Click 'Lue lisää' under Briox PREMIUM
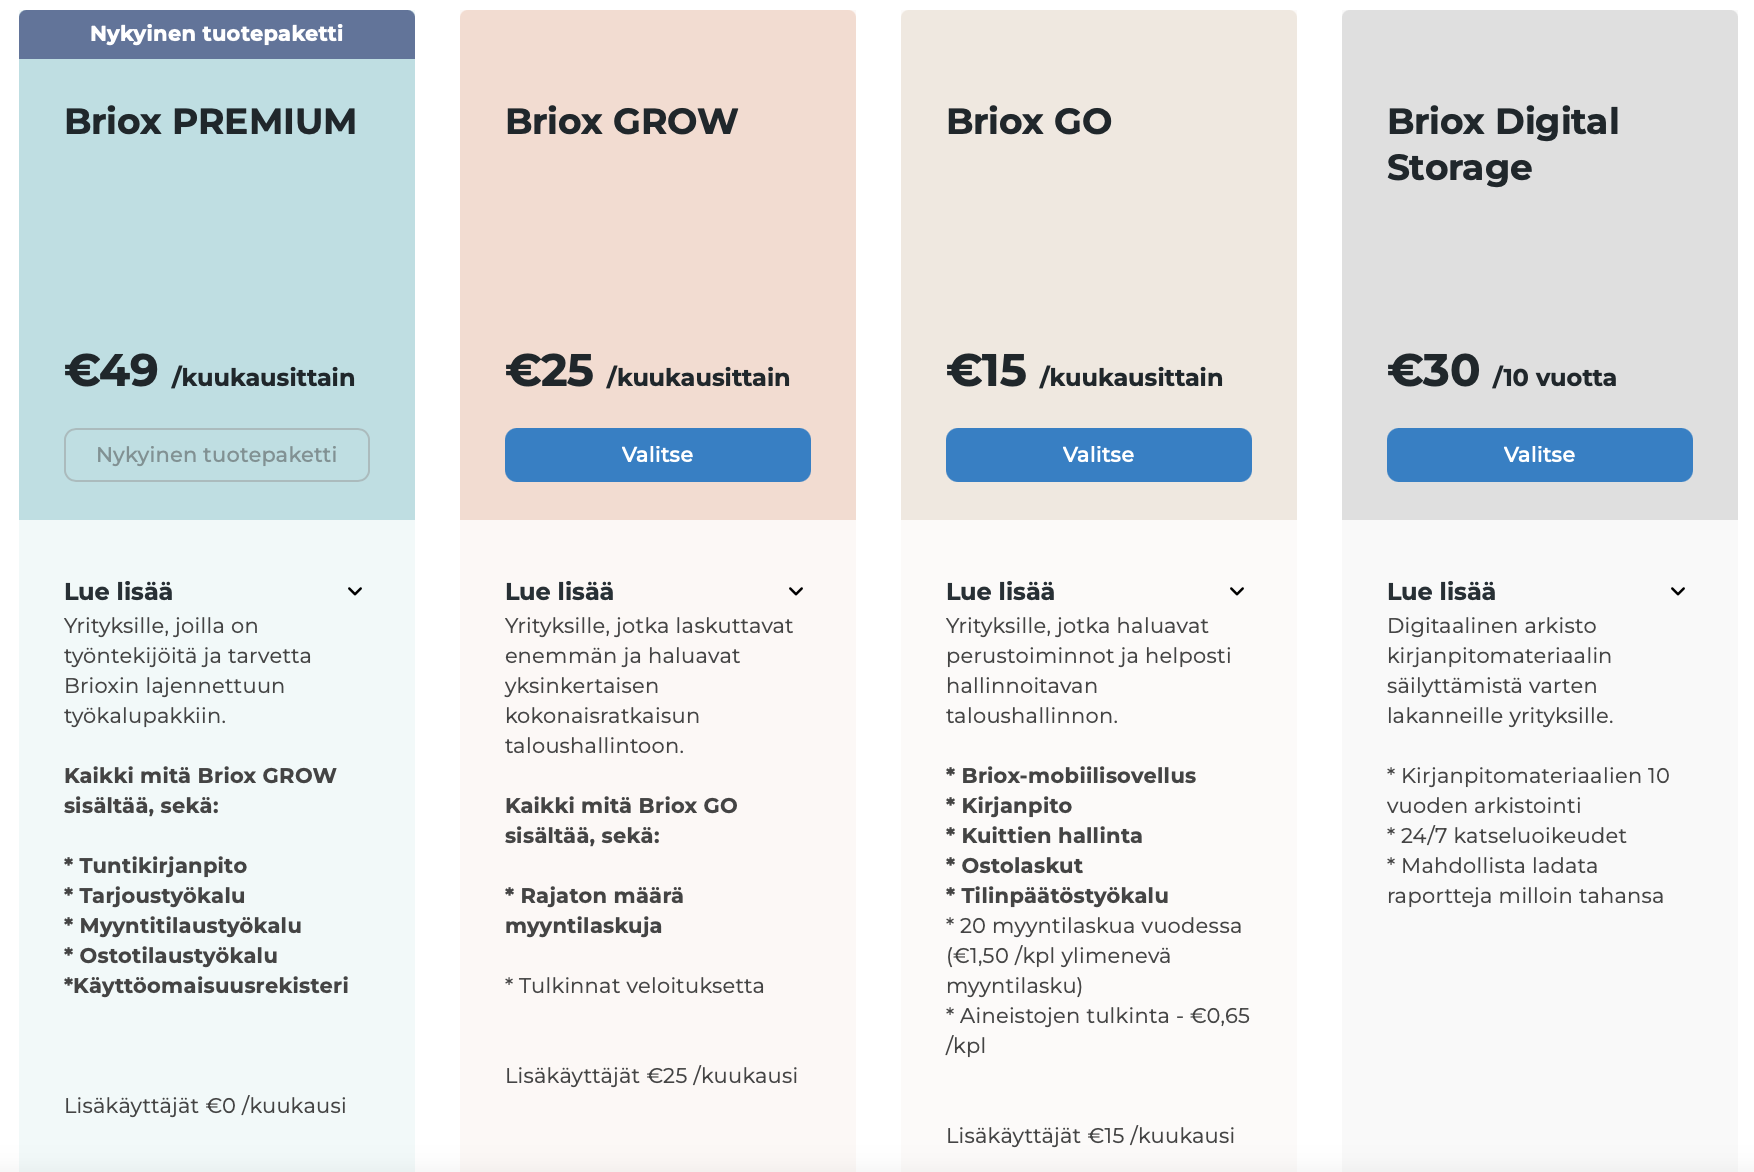This screenshot has width=1754, height=1172. pos(118,591)
